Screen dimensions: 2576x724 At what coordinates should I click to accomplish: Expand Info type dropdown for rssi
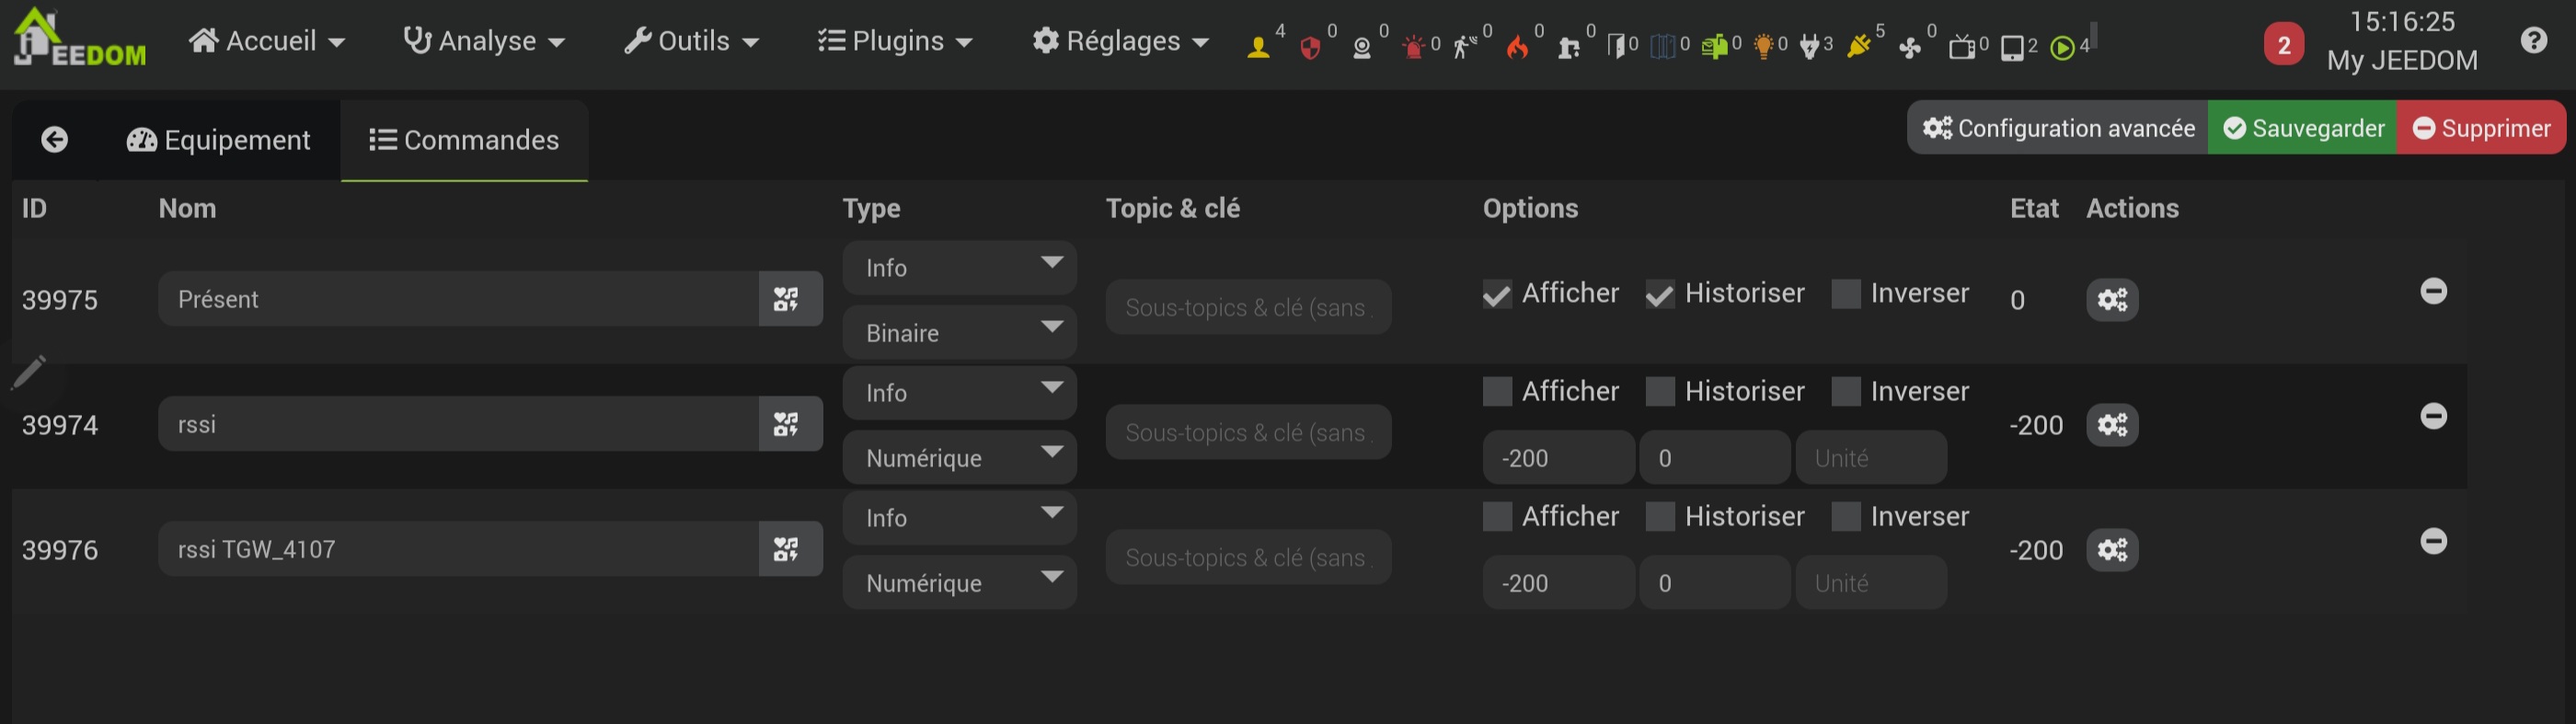coord(958,393)
